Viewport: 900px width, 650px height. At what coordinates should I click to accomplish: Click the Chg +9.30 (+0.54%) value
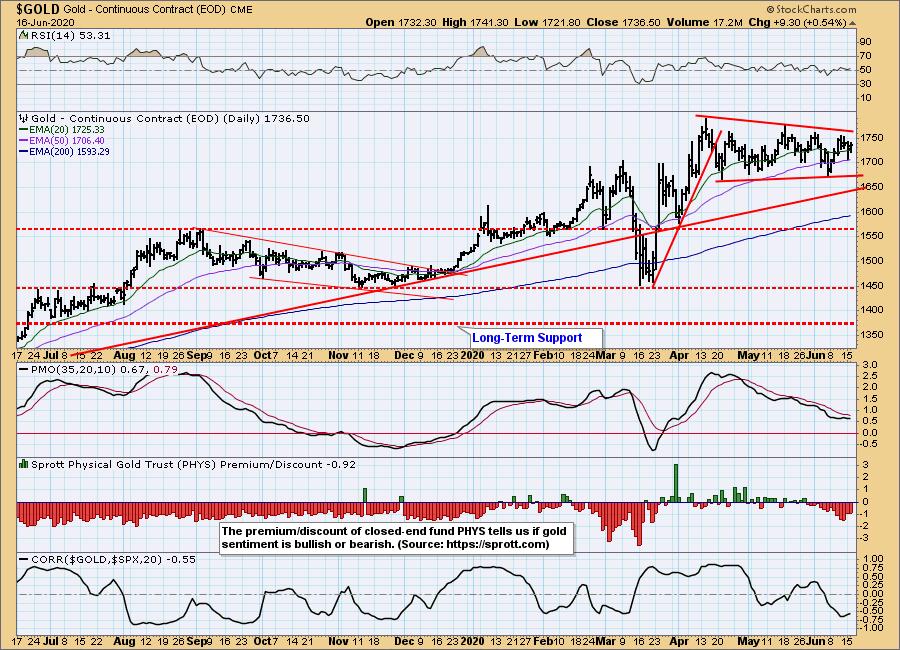pyautogui.click(x=797, y=22)
